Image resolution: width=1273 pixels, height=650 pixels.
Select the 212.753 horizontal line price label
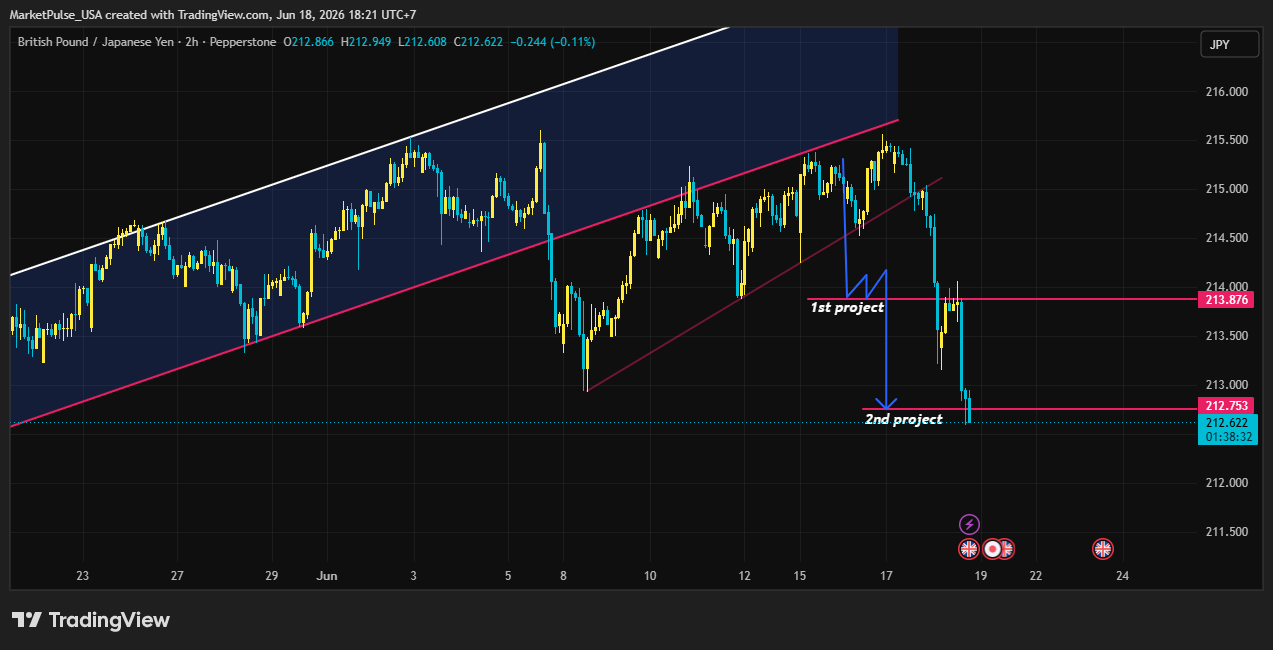coord(1225,406)
